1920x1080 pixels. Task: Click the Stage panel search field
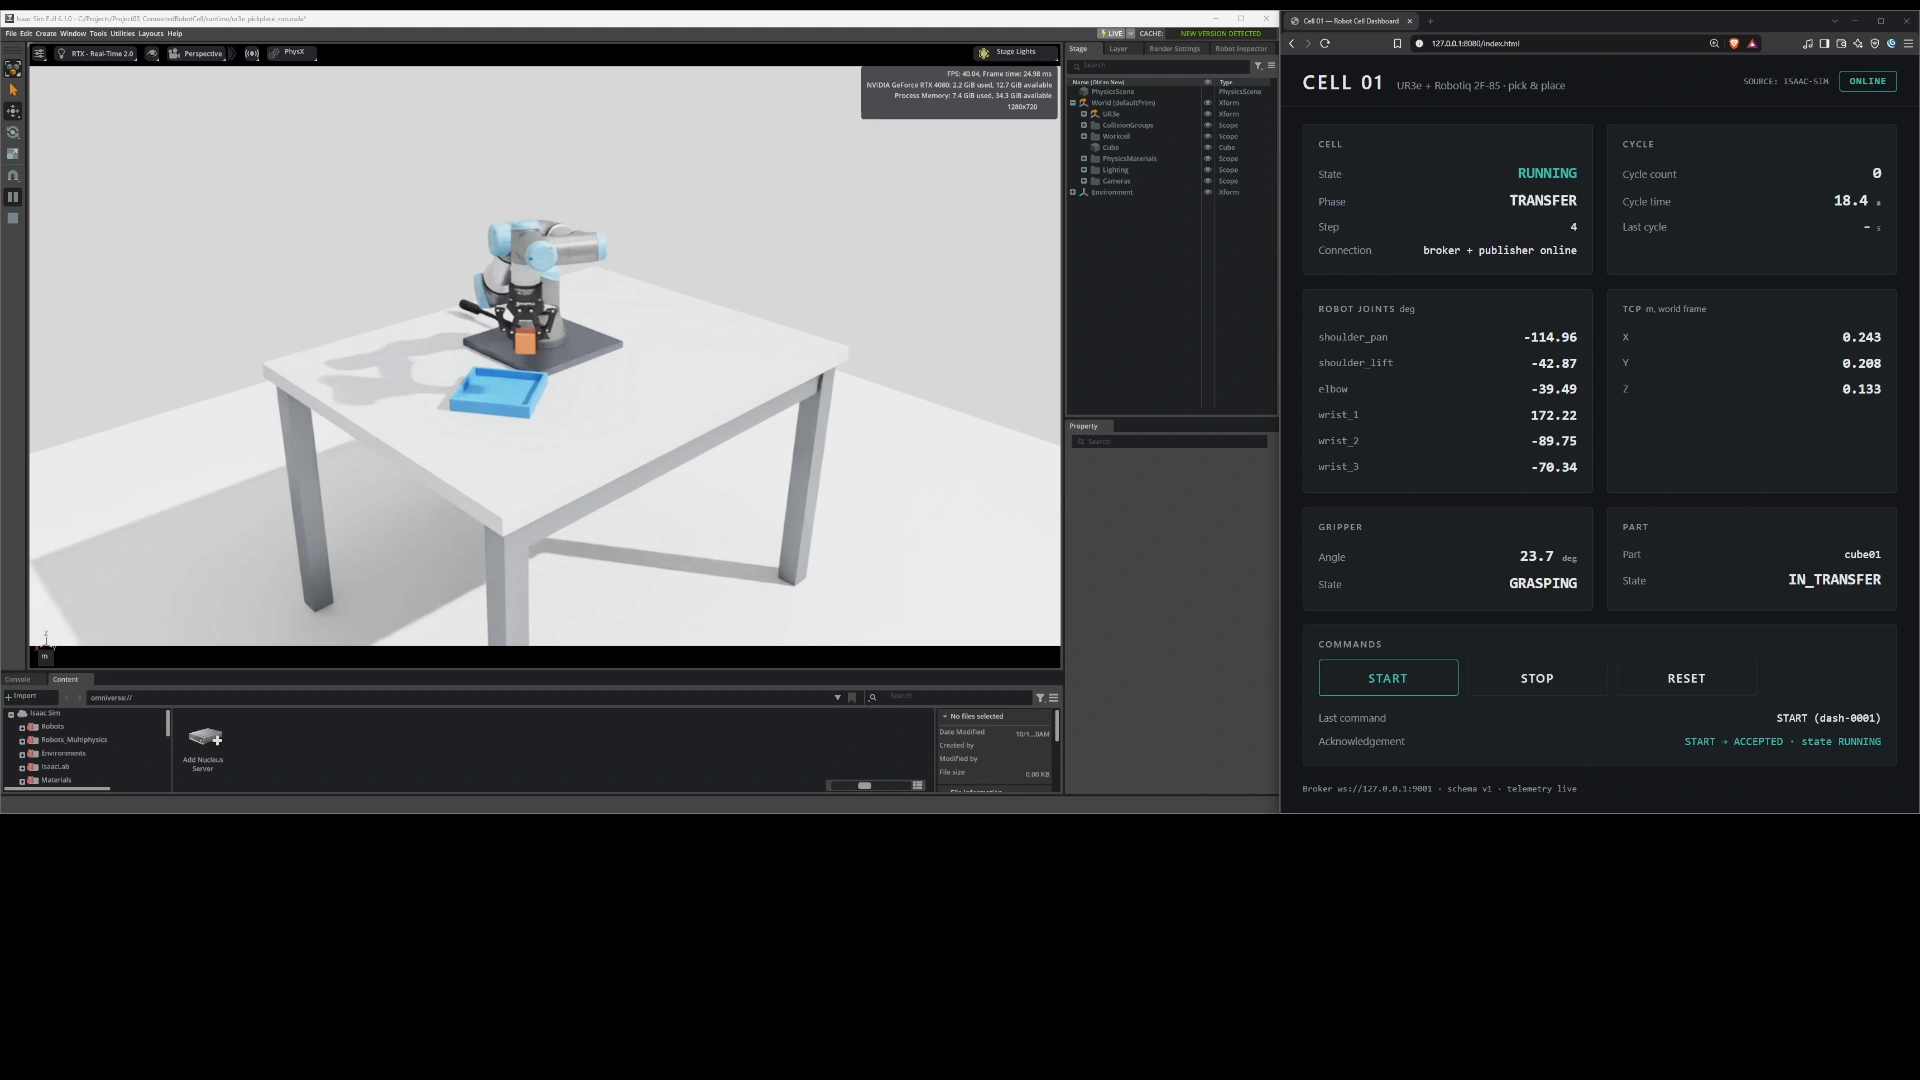point(1160,66)
